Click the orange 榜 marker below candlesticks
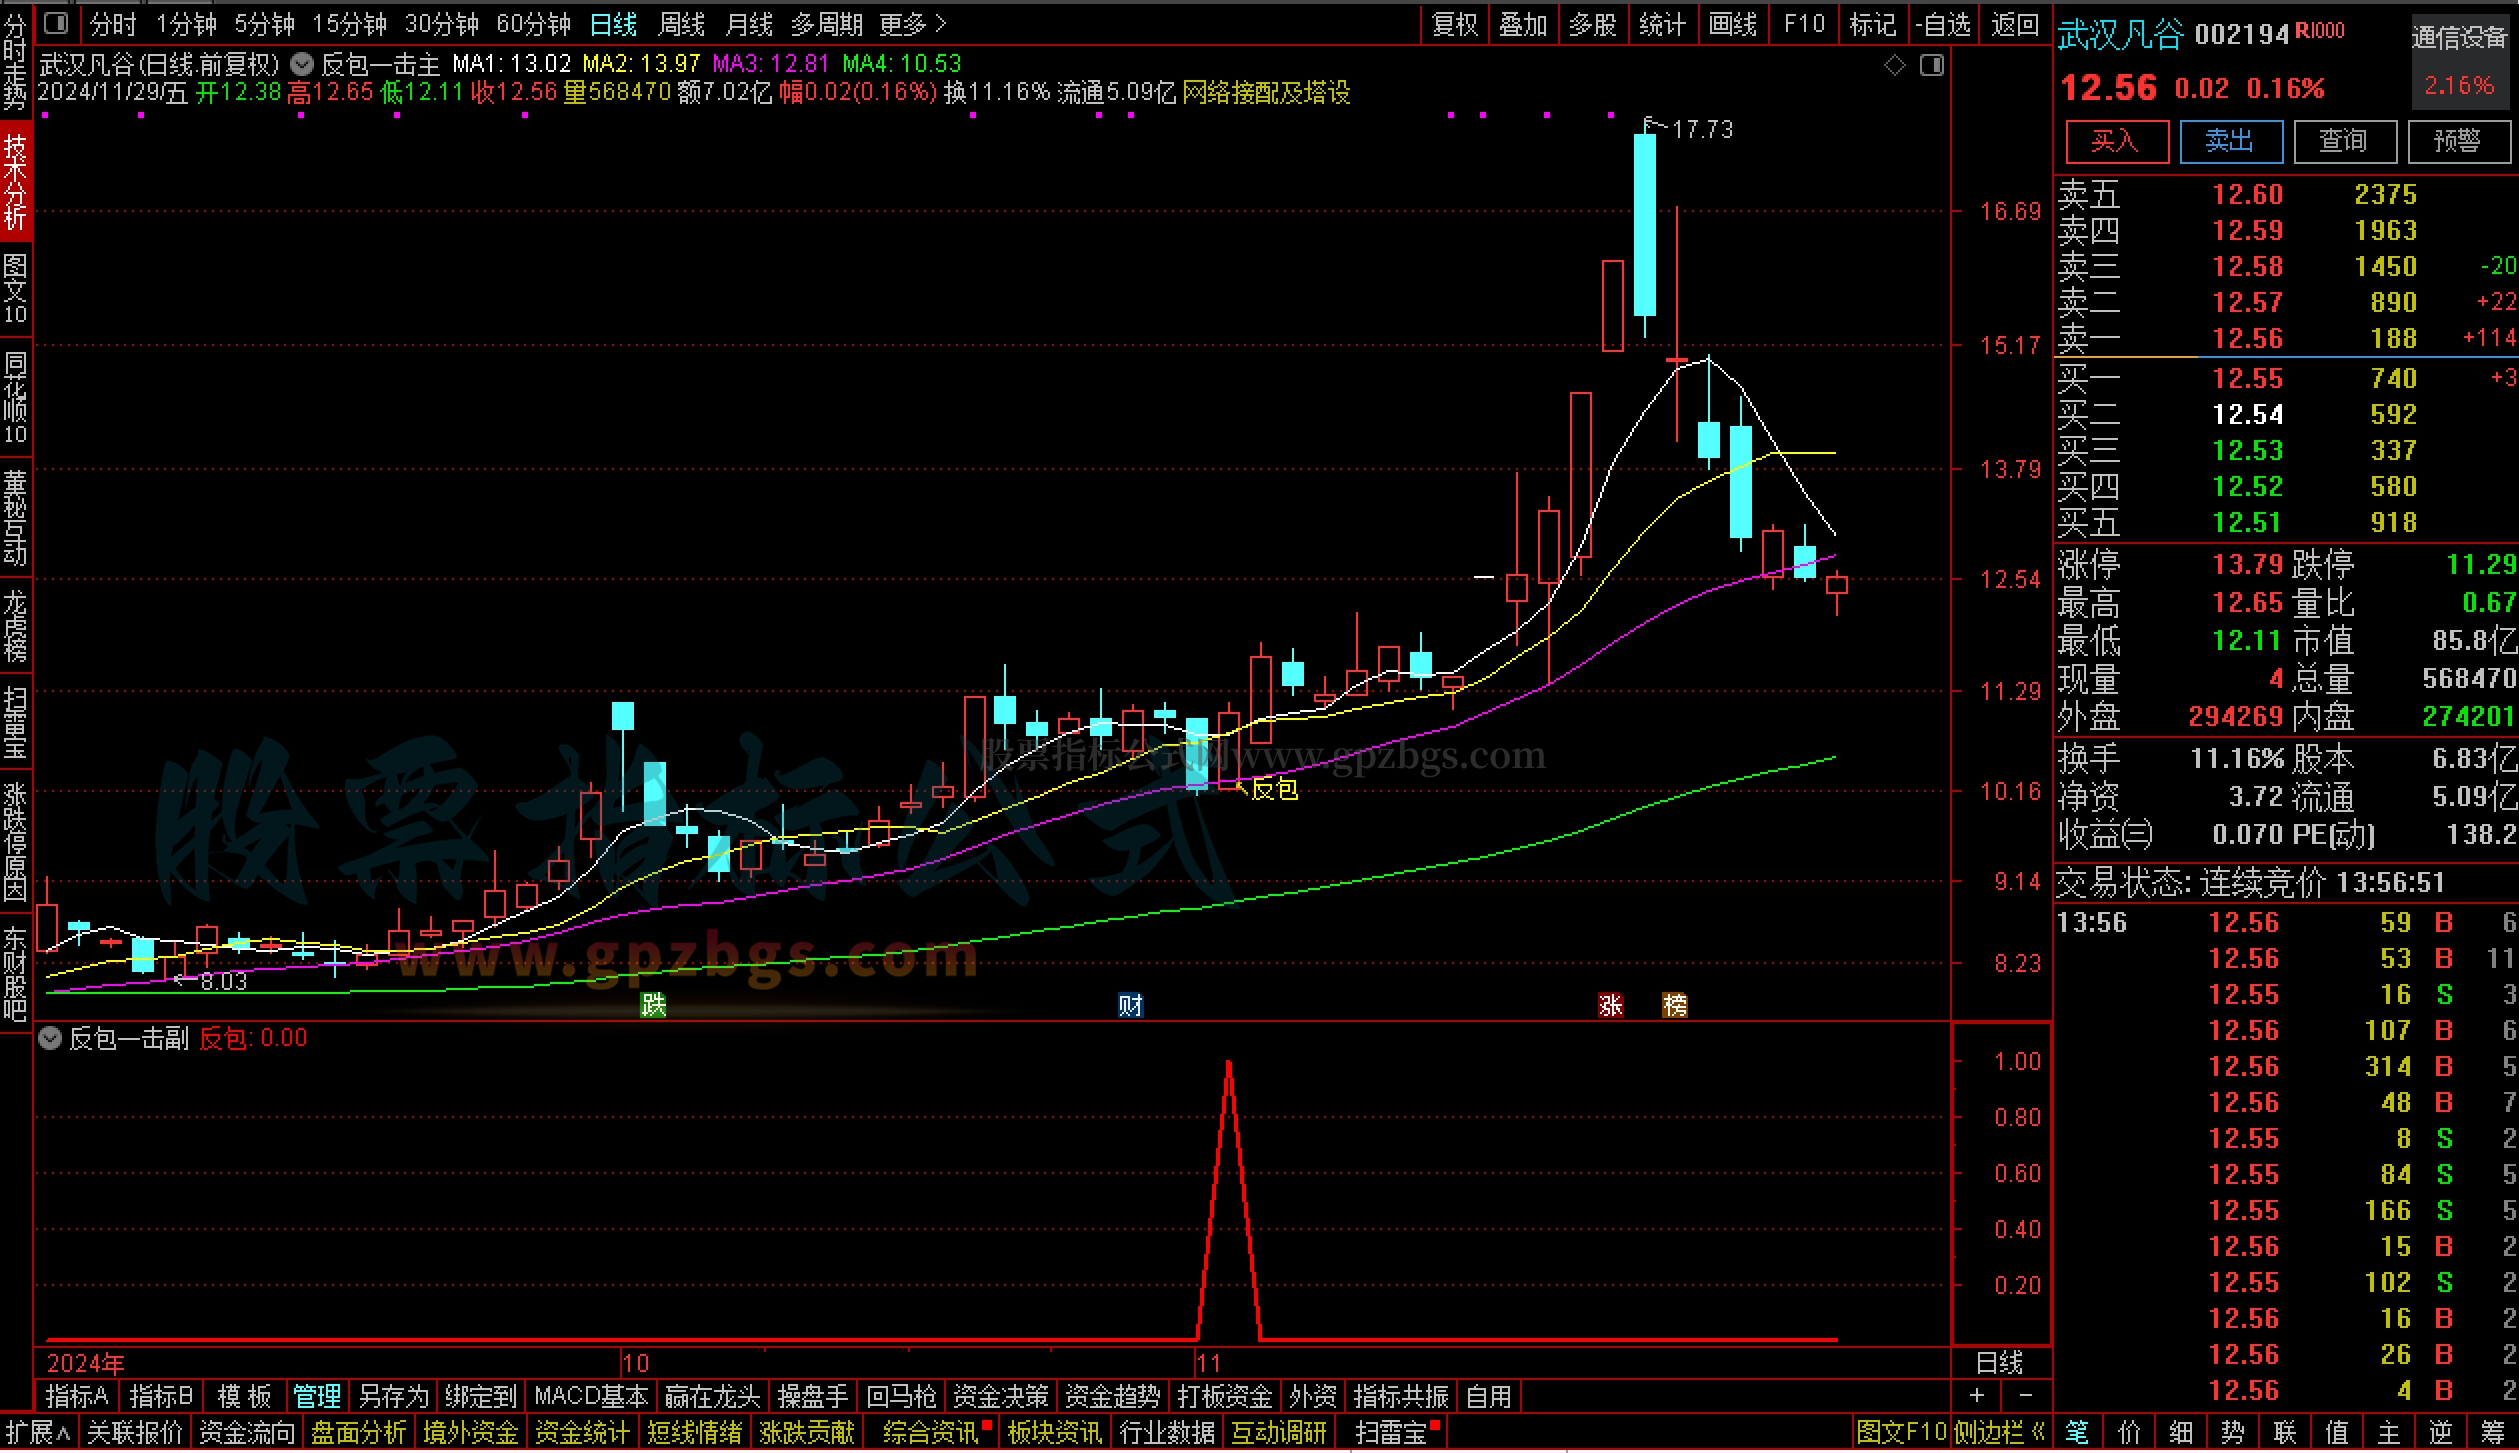The image size is (2519, 1453). 1674,1004
